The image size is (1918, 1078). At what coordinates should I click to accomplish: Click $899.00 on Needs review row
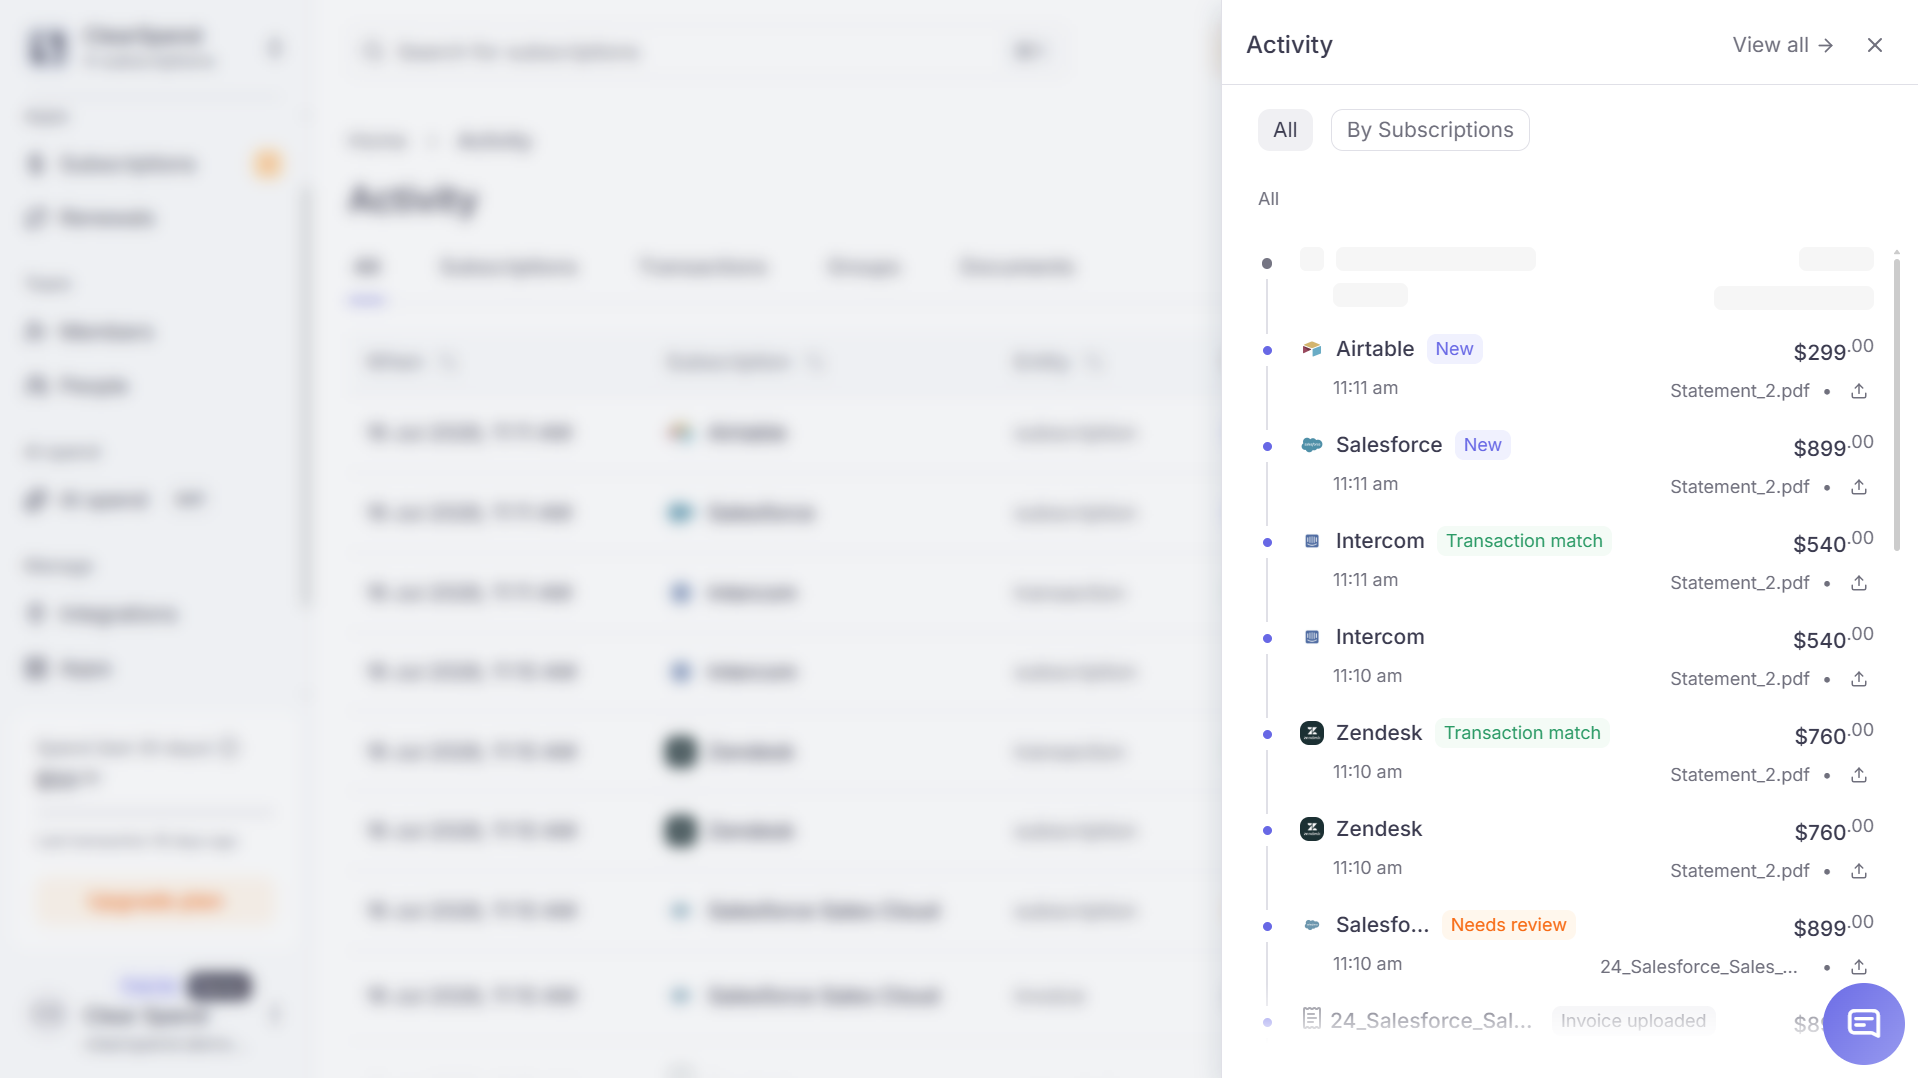click(x=1833, y=926)
